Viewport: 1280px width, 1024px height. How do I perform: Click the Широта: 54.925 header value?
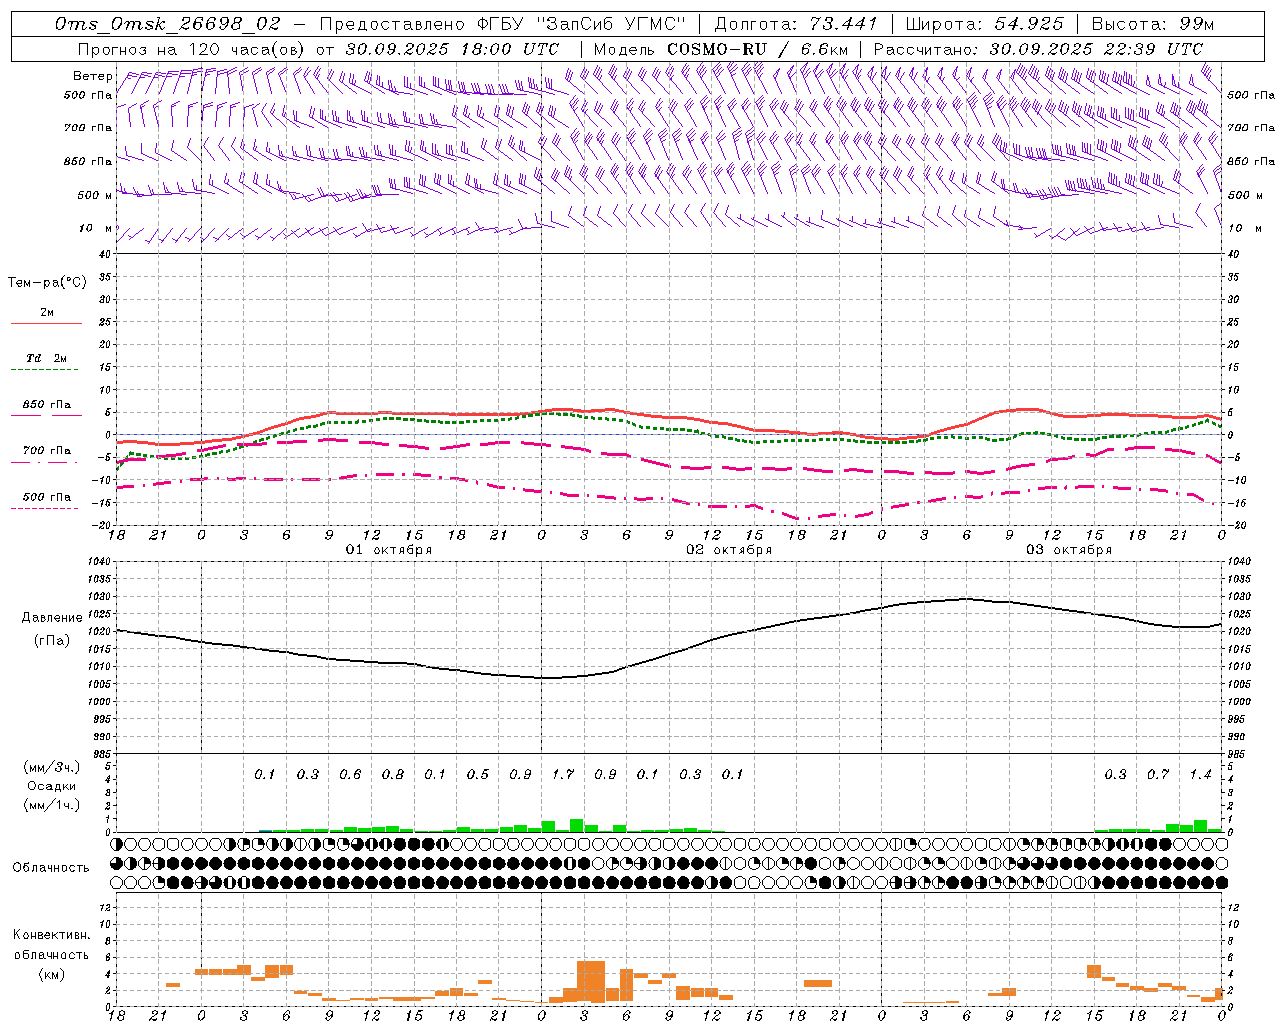coord(984,24)
